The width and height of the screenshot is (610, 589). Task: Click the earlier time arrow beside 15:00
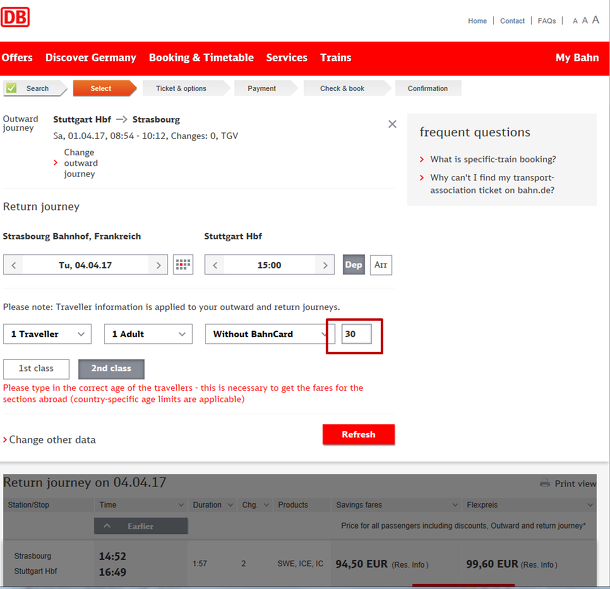point(215,265)
